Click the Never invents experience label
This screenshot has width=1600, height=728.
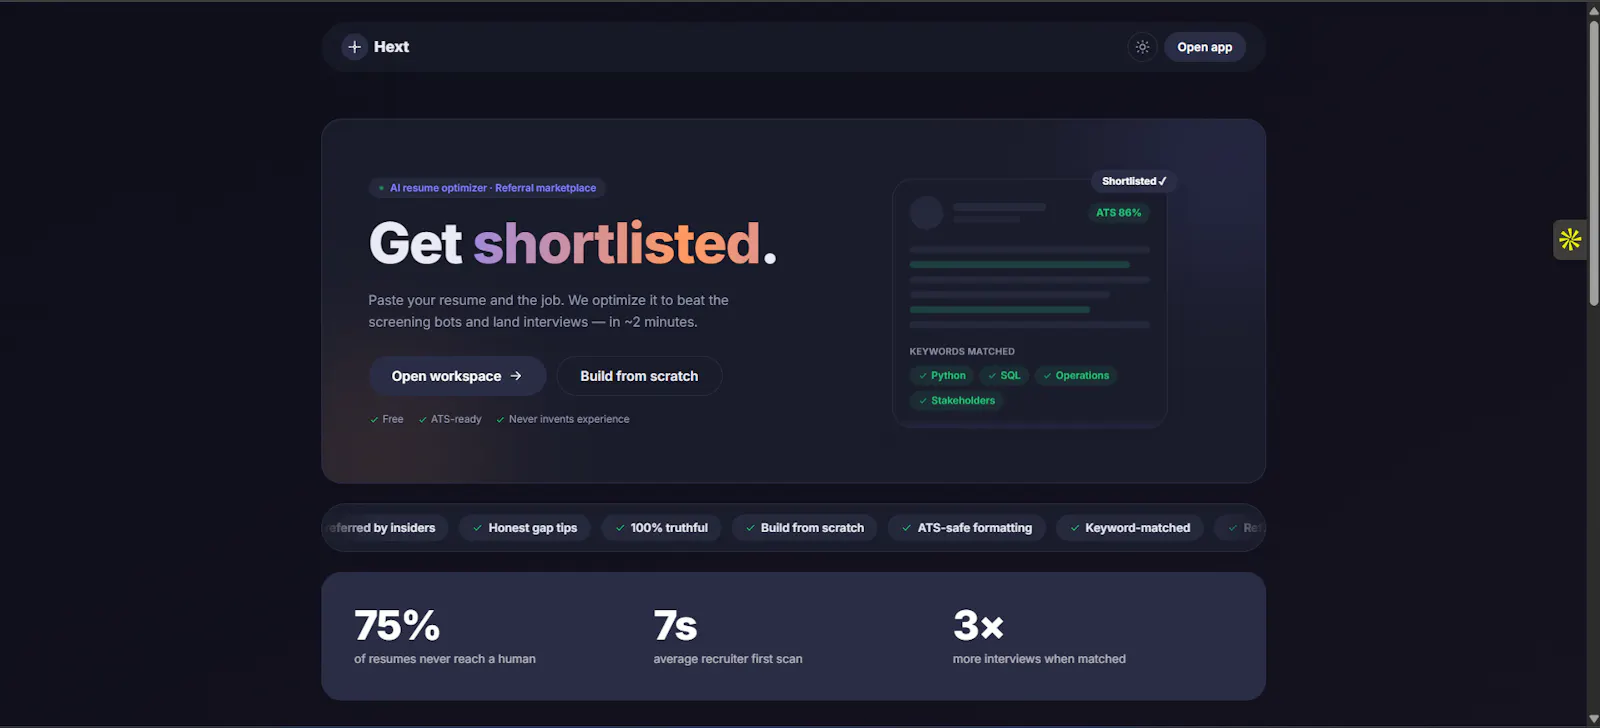click(x=563, y=419)
